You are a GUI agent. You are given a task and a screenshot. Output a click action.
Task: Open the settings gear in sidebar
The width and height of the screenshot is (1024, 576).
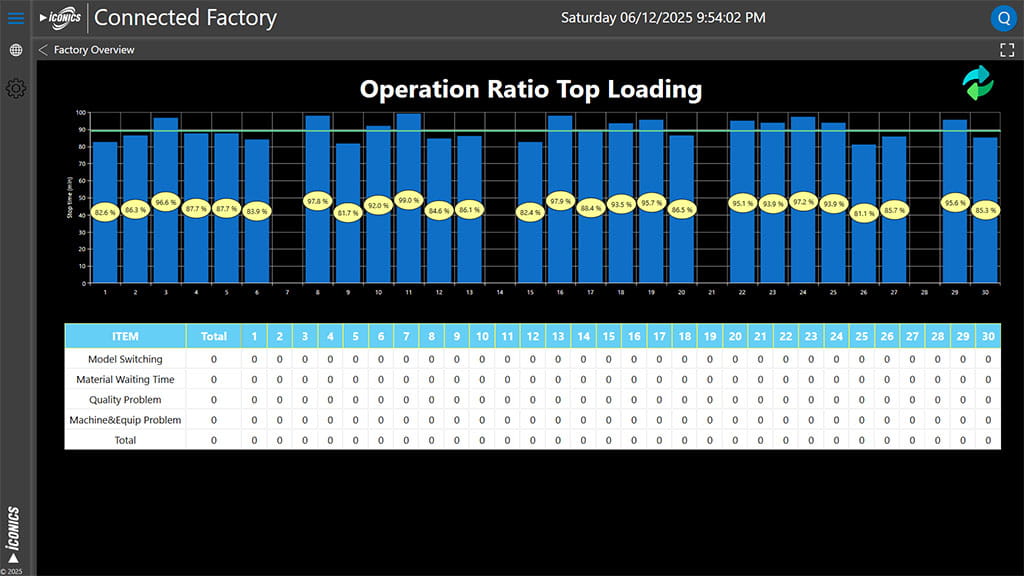(x=15, y=89)
